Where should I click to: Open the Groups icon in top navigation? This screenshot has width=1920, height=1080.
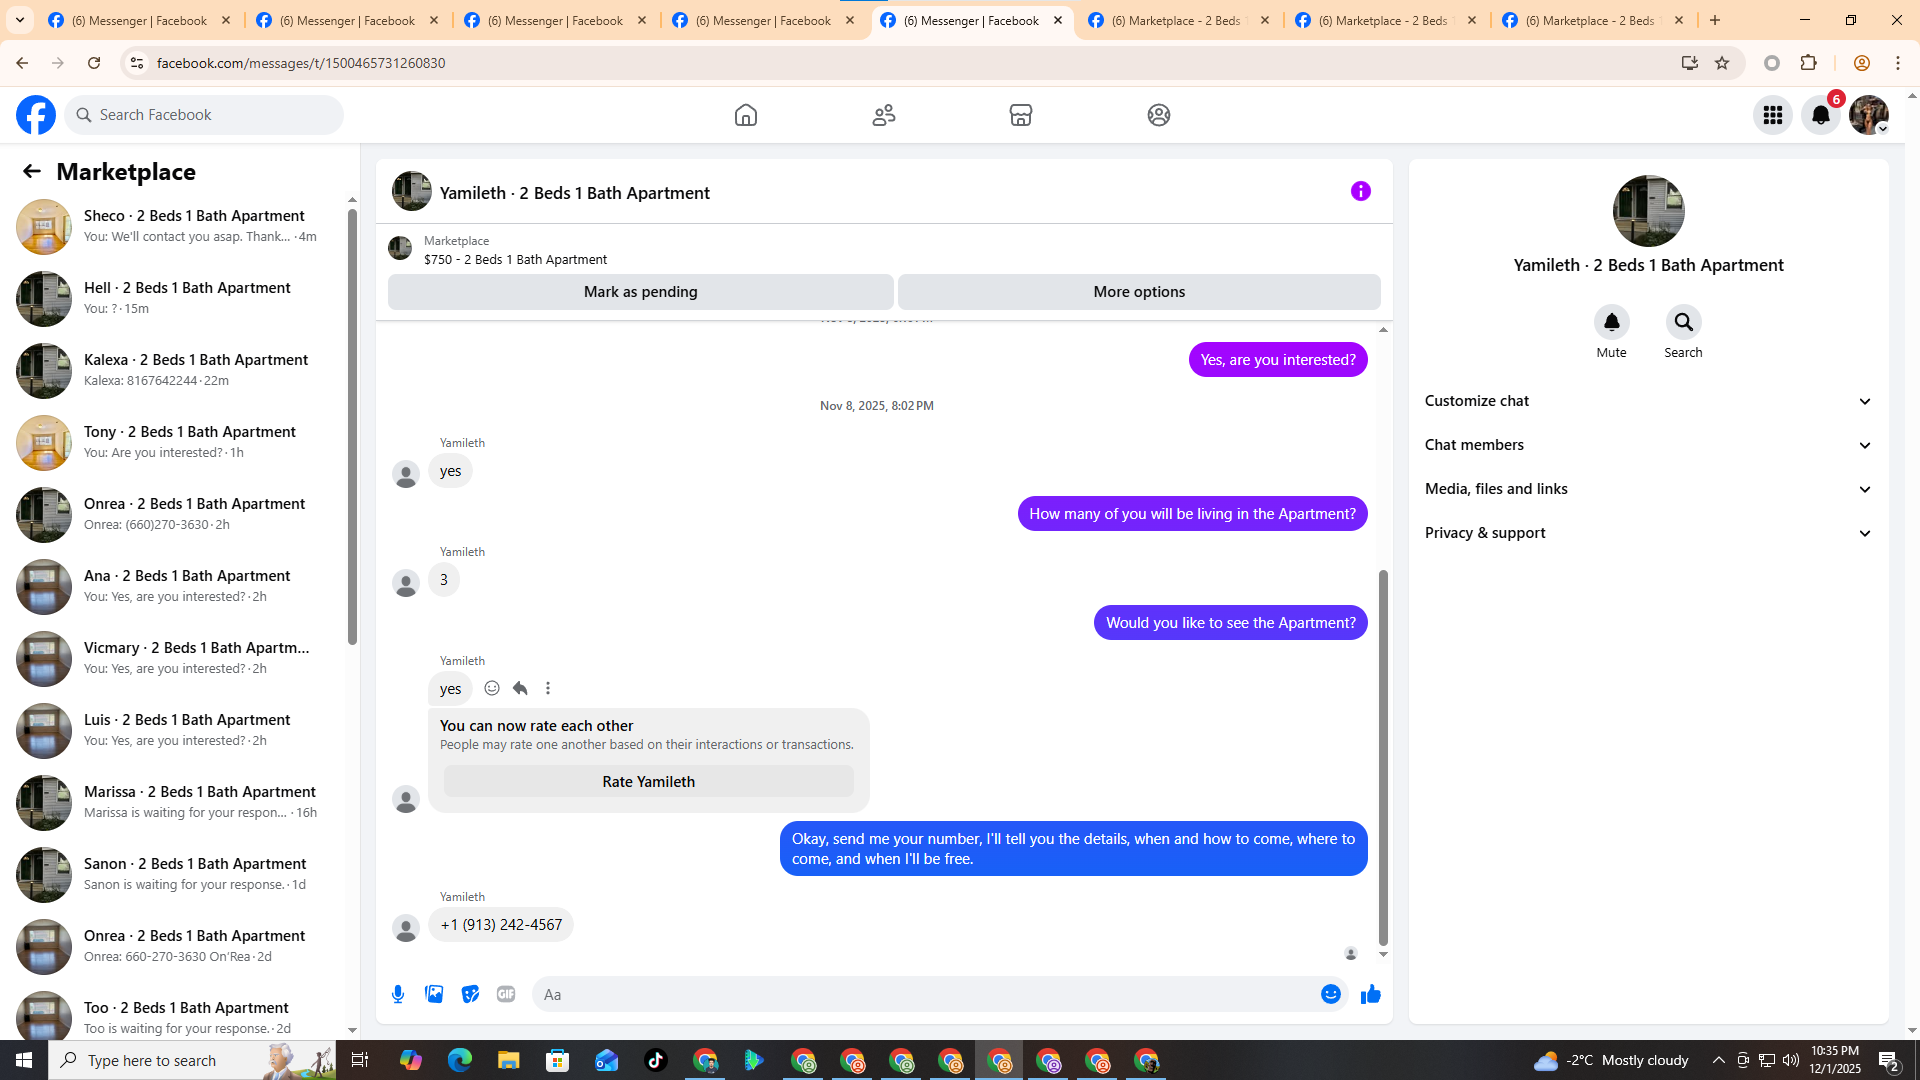[1159, 115]
